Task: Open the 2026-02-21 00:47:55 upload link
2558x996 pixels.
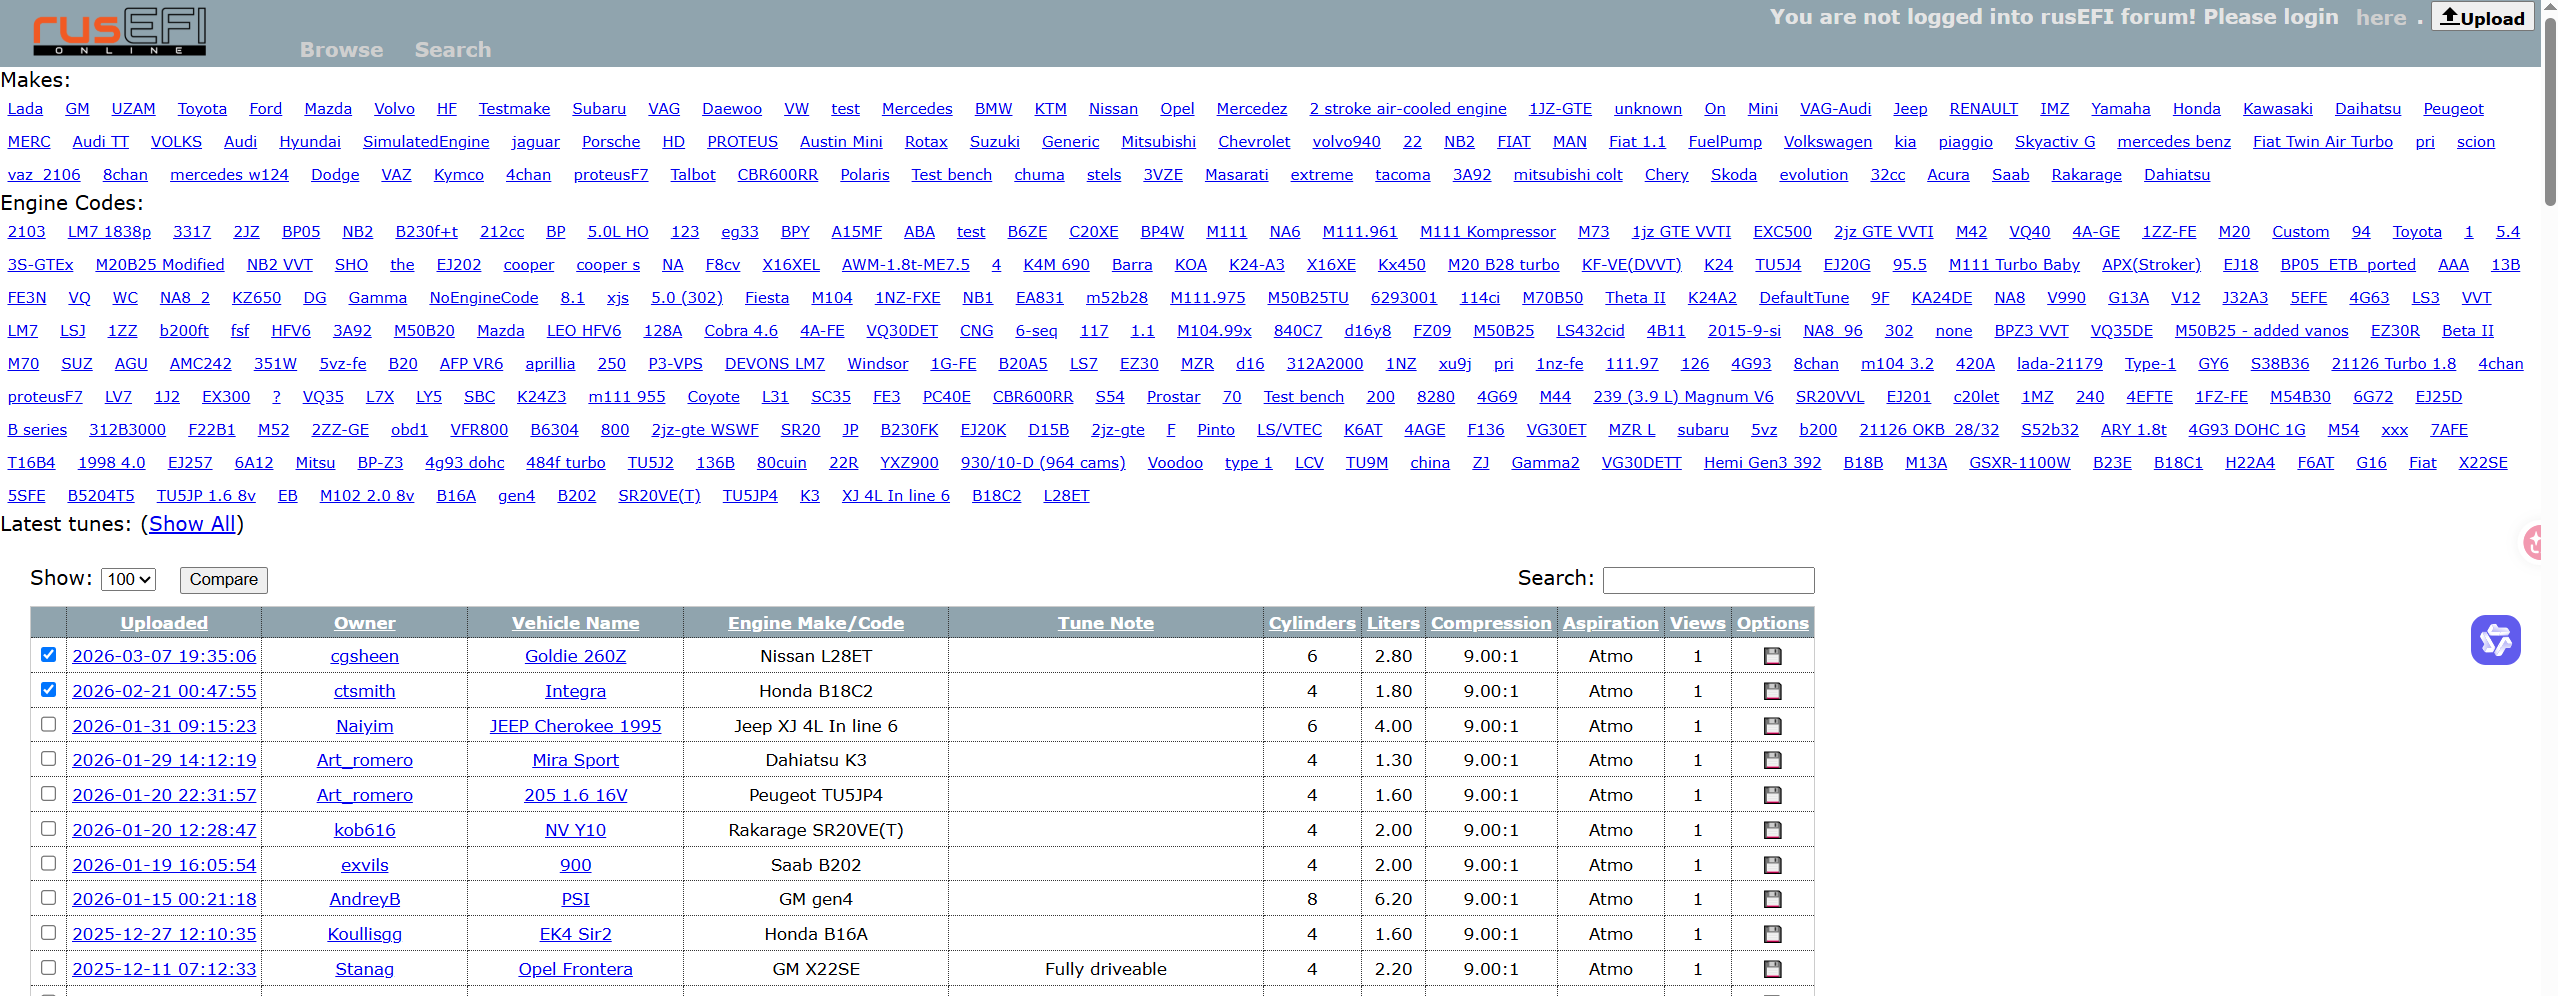Action: 164,692
